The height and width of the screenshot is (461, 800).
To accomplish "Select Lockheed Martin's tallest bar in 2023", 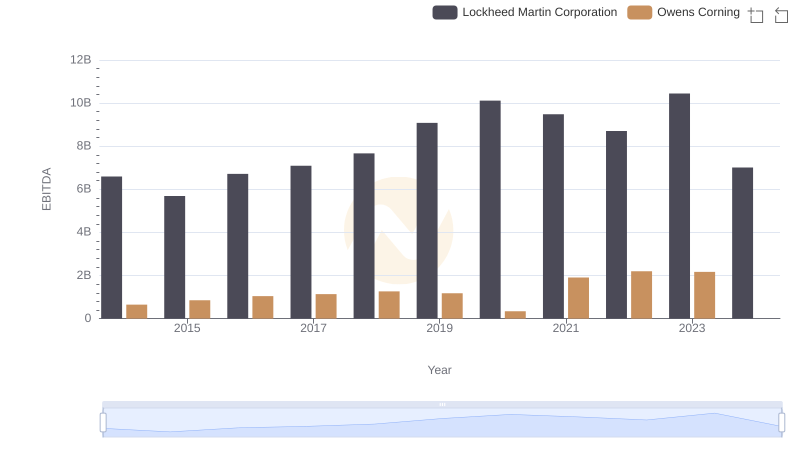I will pos(679,206).
